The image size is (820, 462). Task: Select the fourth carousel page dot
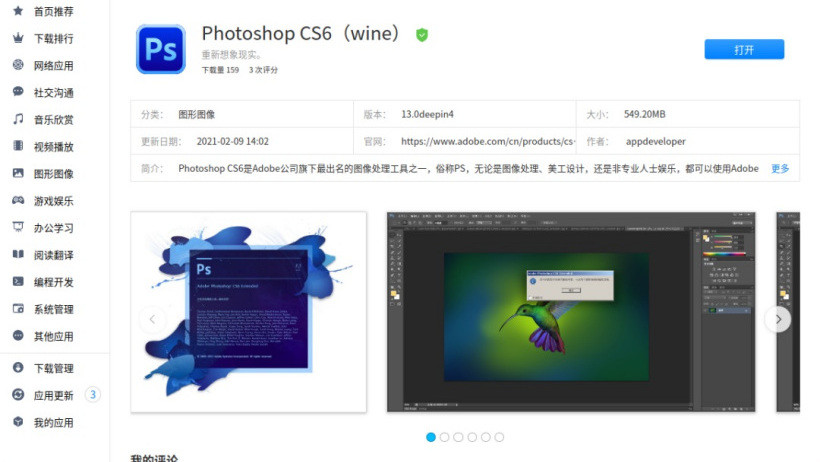tap(472, 437)
